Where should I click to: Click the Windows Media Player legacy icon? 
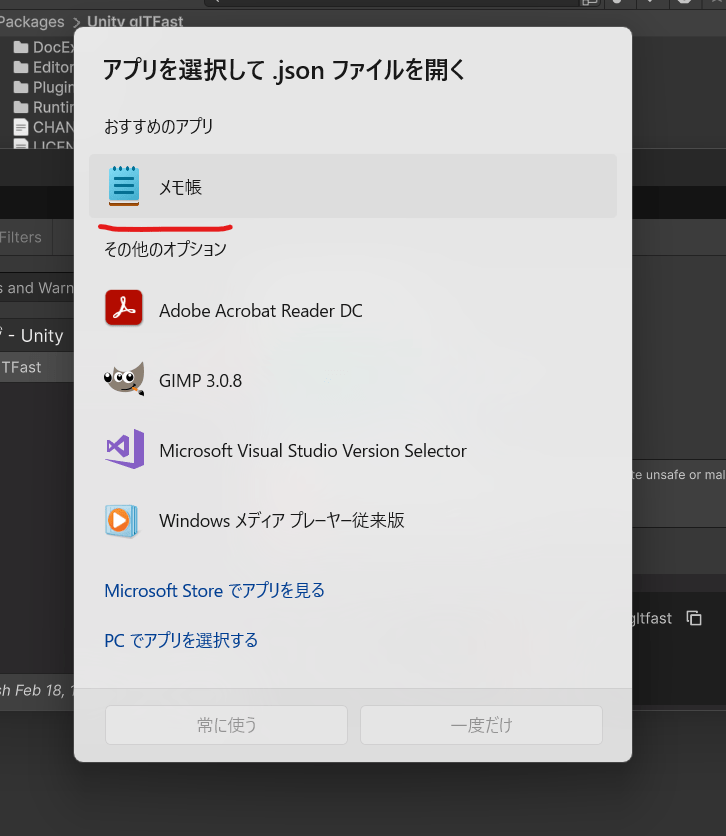coord(122,520)
